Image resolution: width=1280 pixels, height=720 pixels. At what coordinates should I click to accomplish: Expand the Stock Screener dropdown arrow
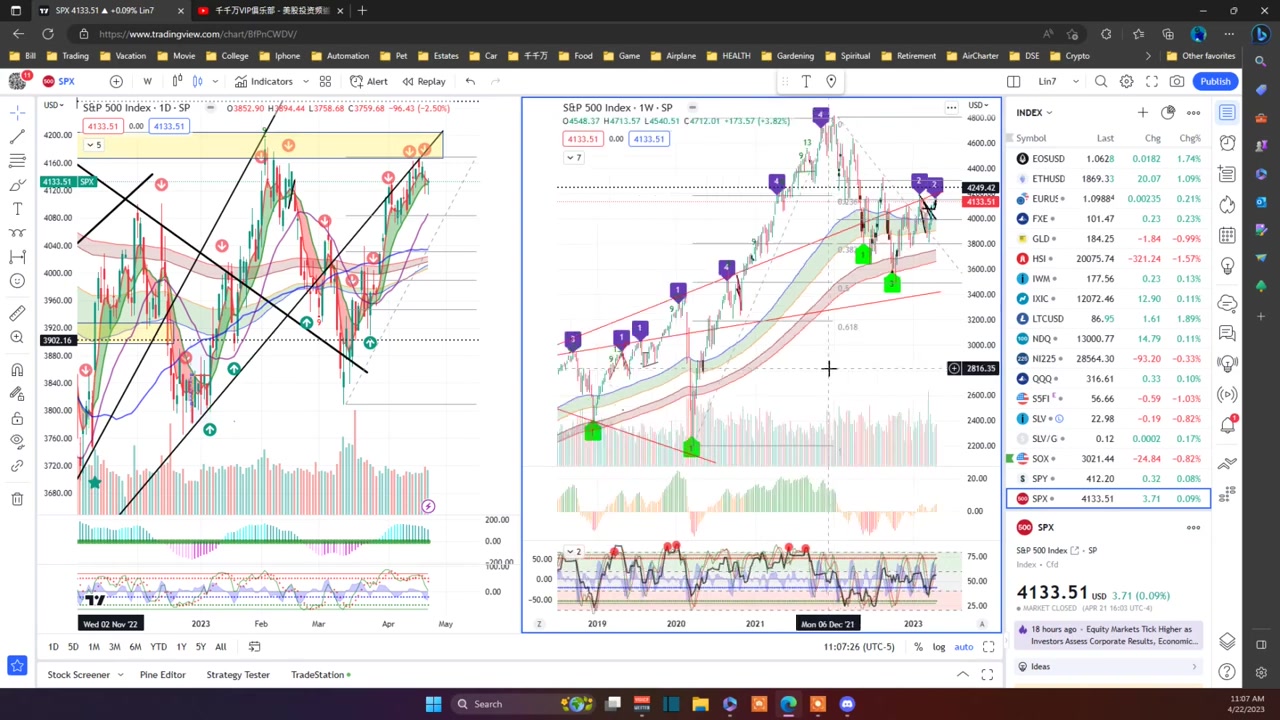tap(121, 675)
